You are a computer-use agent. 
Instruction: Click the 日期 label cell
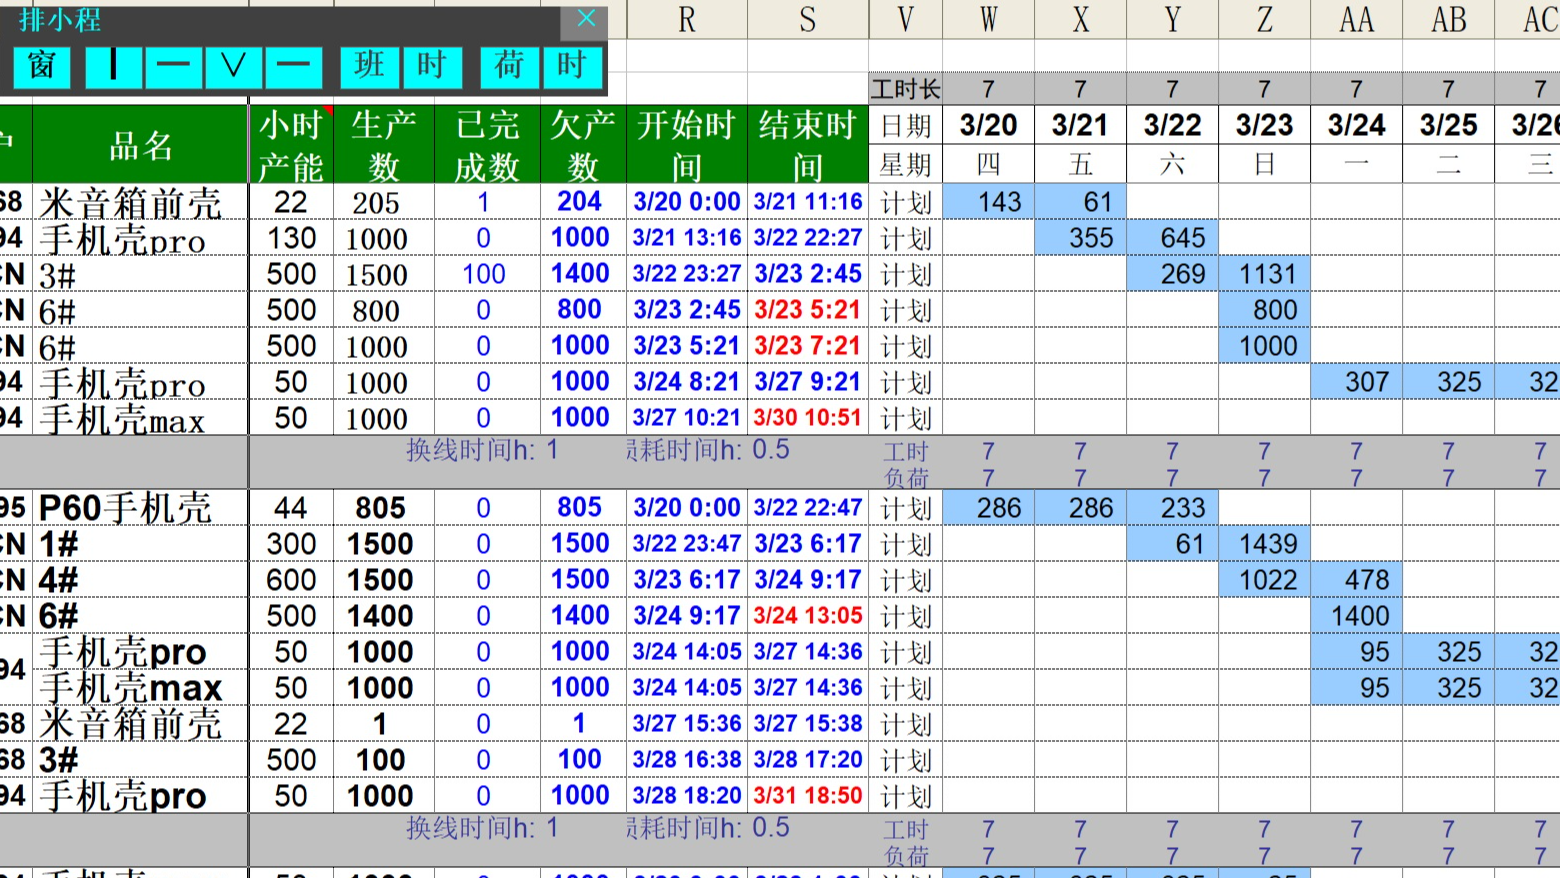tap(906, 126)
